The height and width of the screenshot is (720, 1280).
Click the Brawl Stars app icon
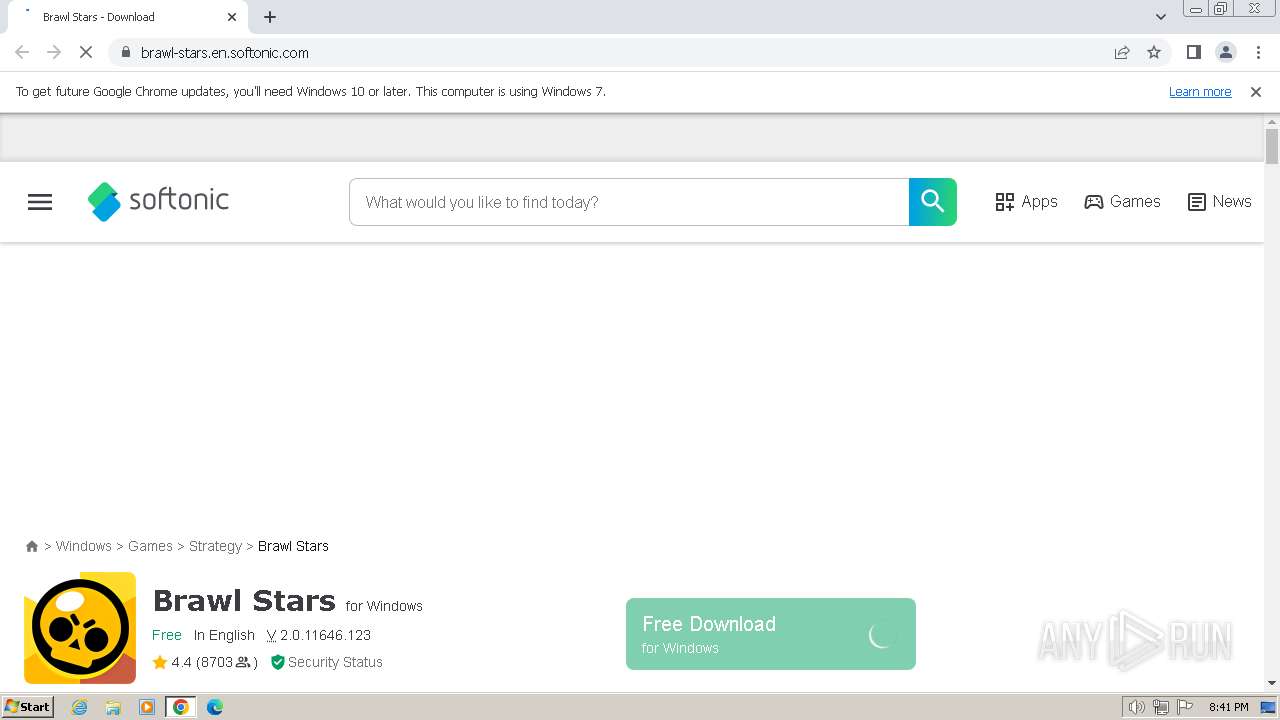tap(80, 628)
